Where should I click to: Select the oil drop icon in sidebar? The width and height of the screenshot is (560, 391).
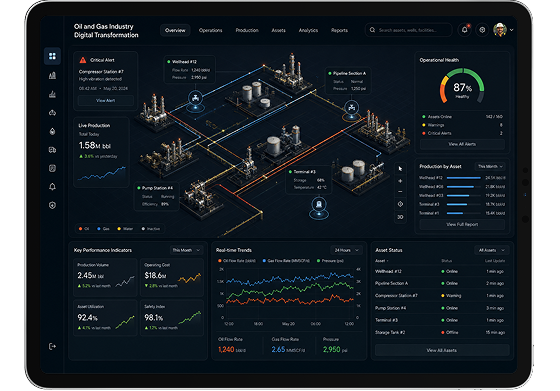coord(52,131)
